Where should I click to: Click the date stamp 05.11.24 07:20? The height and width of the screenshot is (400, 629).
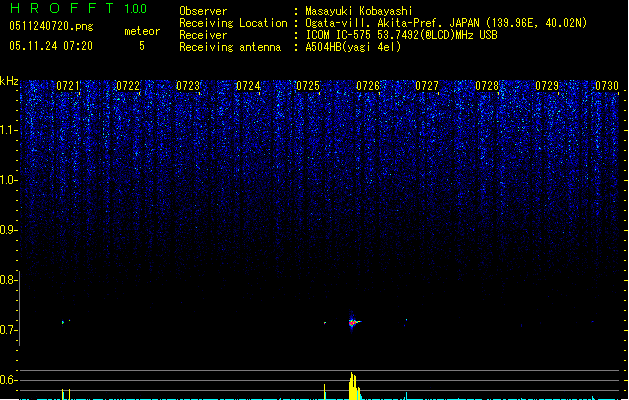click(51, 46)
